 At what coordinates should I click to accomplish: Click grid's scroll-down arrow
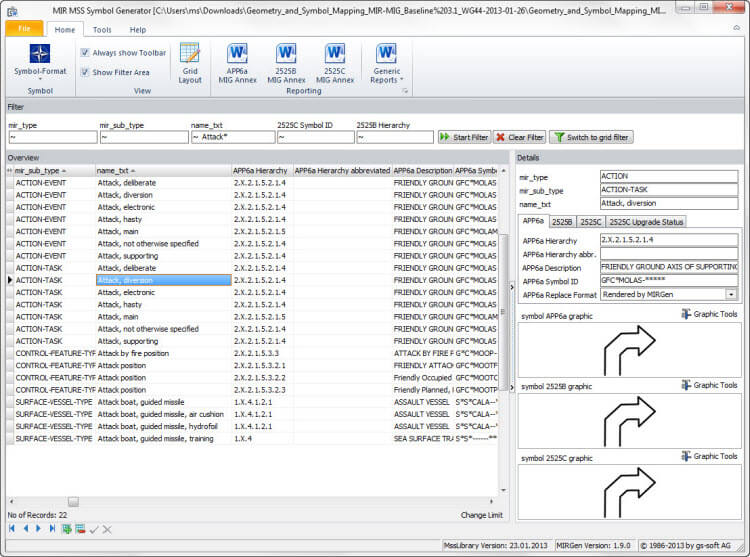[503, 490]
